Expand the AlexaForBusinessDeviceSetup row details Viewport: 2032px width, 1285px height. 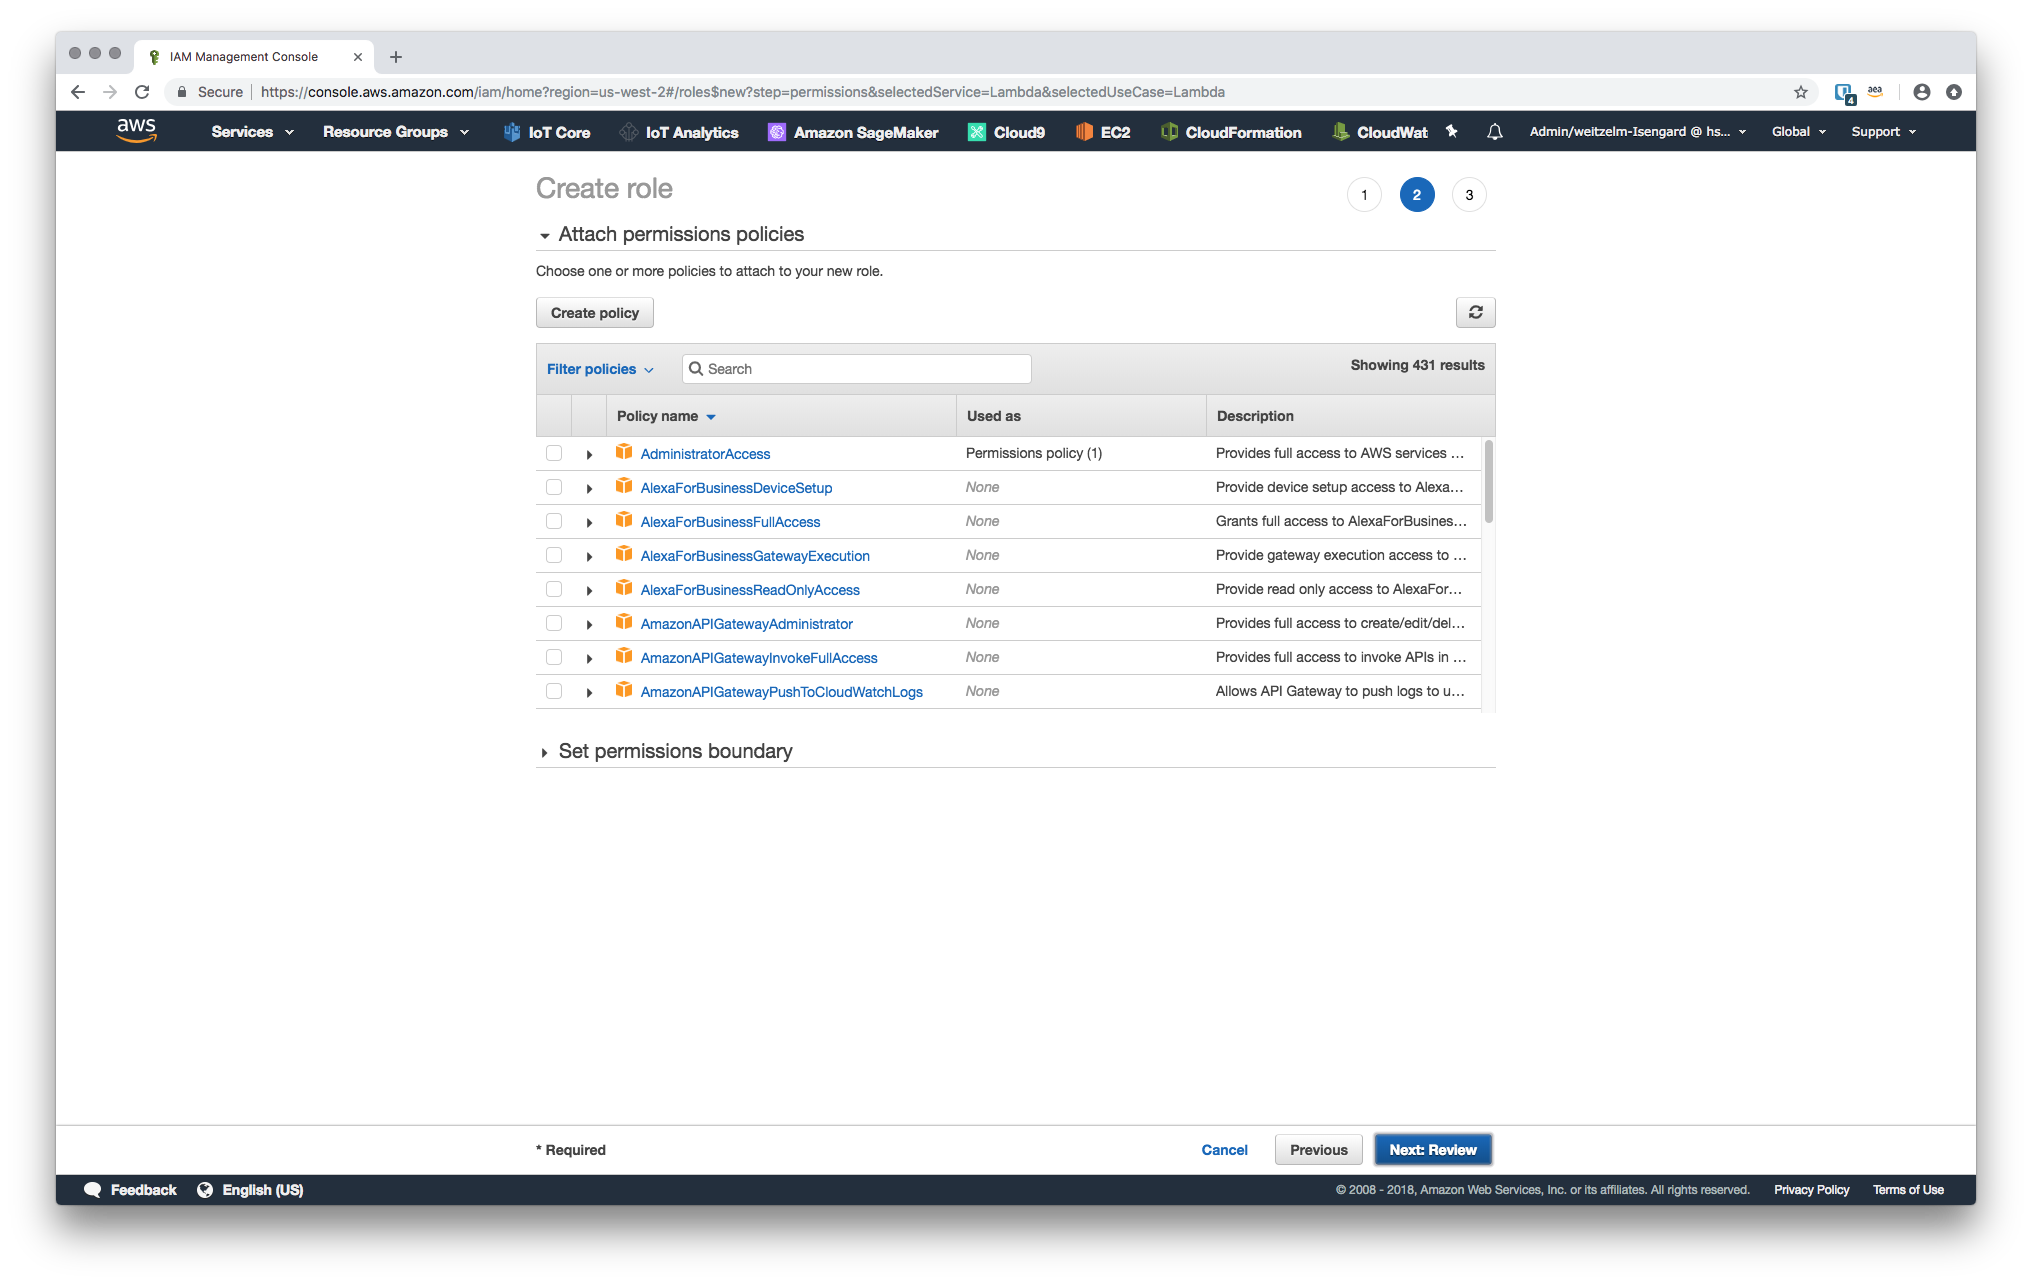589,488
